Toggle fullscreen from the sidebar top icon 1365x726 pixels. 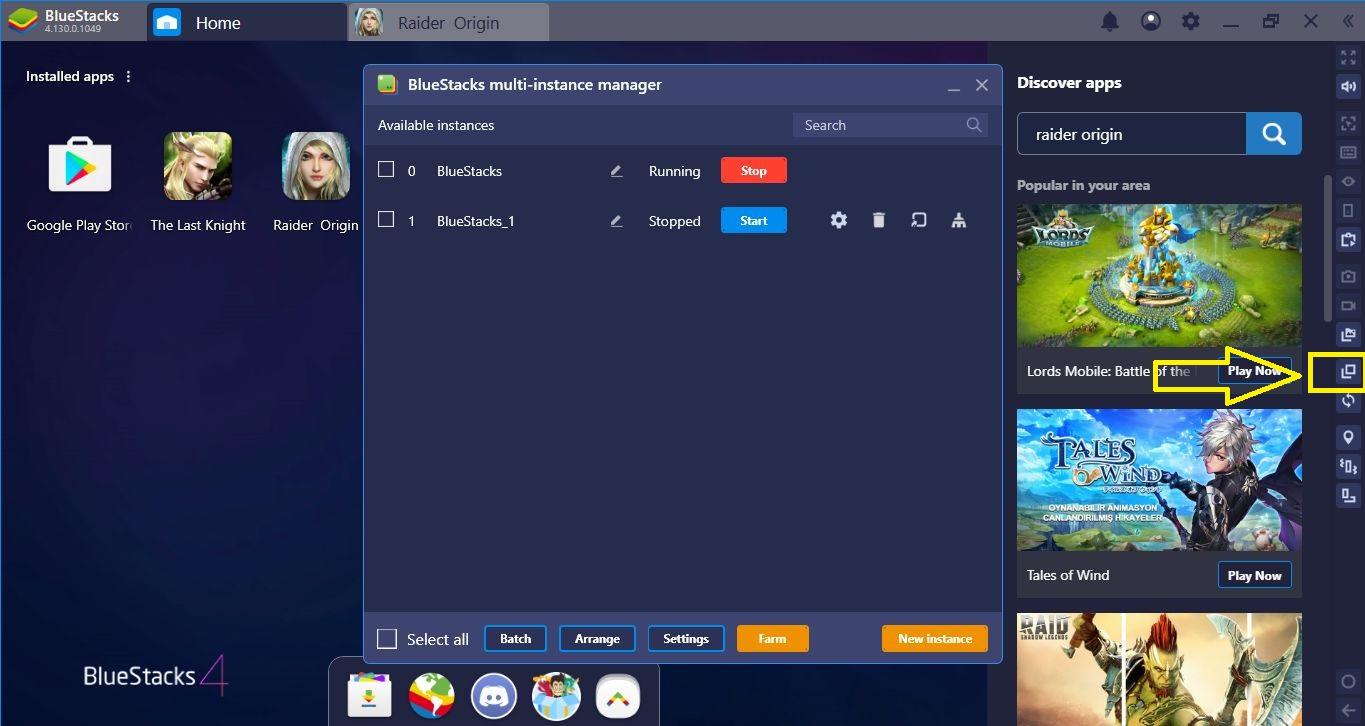1348,57
